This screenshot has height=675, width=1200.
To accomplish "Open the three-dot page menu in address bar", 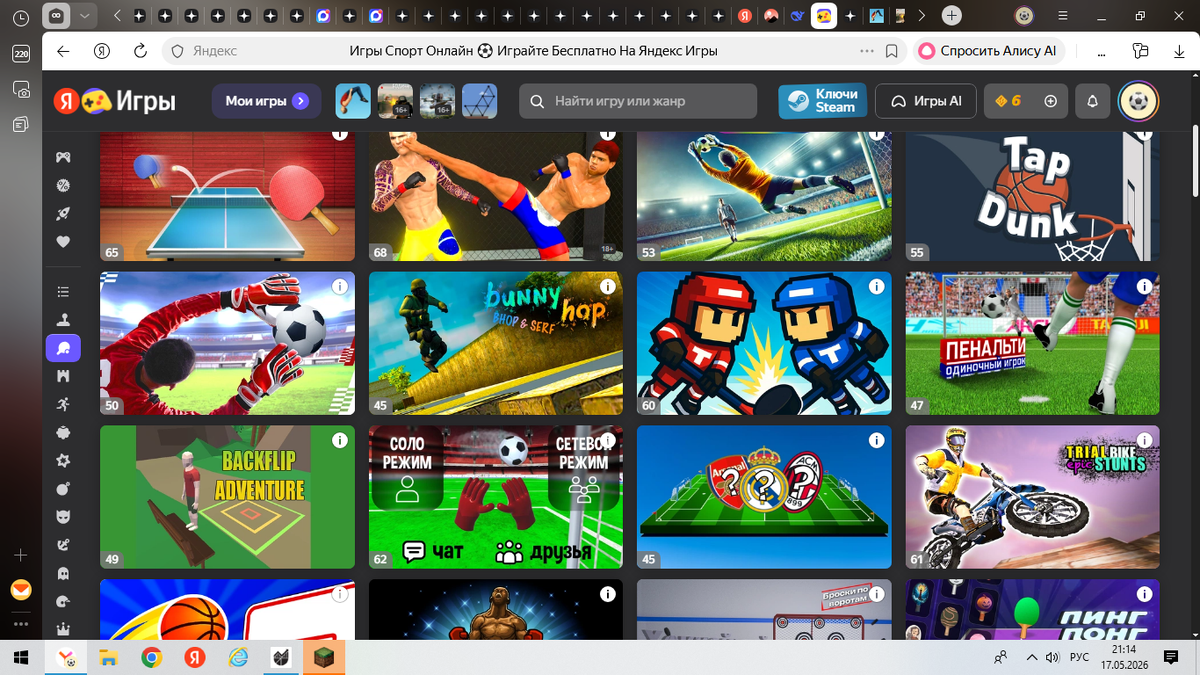I will 867,51.
